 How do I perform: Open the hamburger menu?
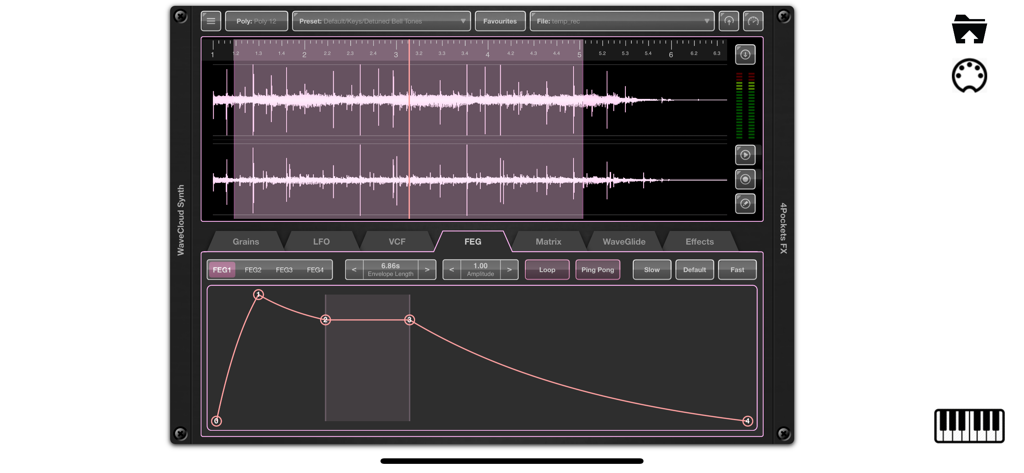point(211,21)
